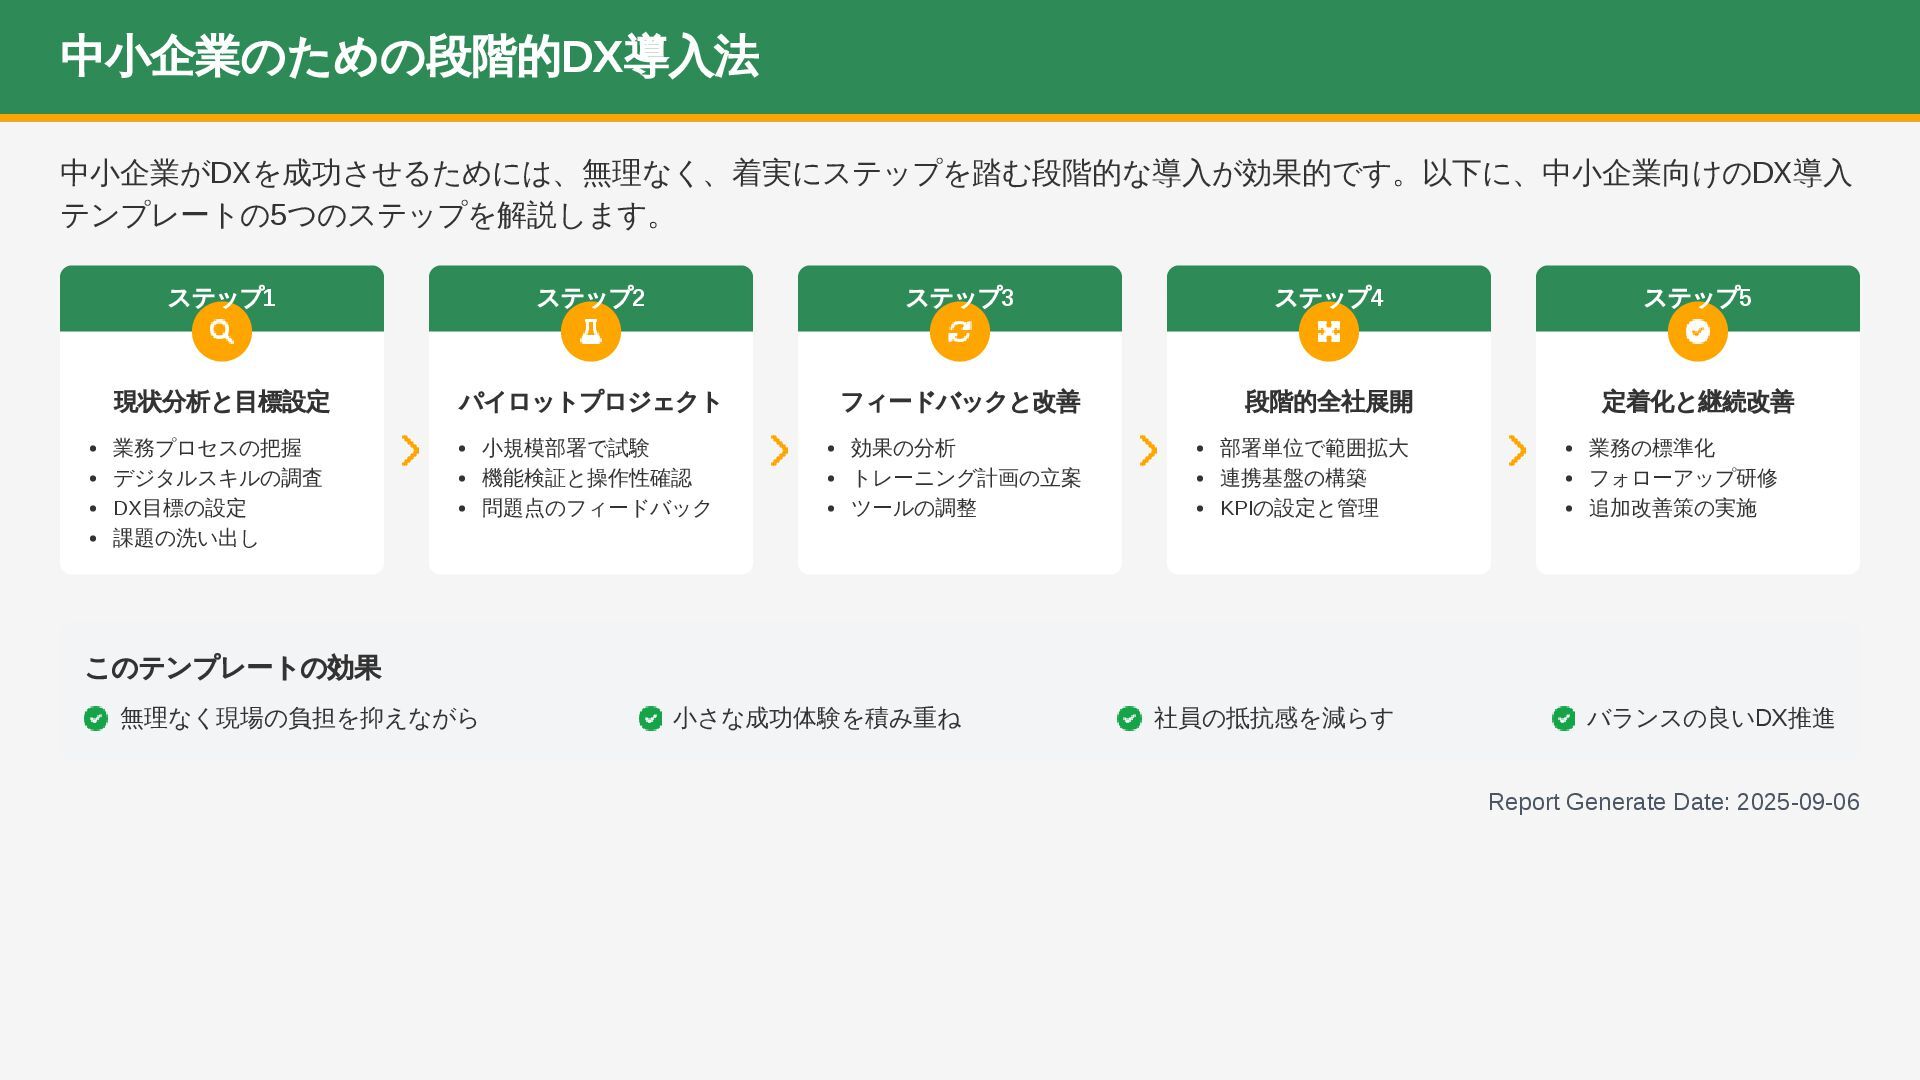Select the ステップ1 header tab
Image resolution: width=1920 pixels, height=1080 pixels.
[x=222, y=288]
